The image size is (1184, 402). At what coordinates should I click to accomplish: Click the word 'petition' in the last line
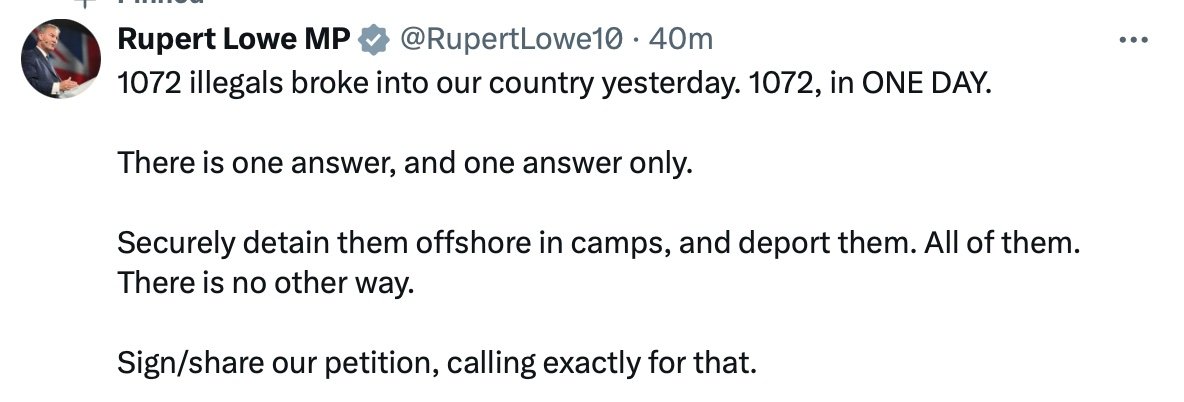(382, 363)
